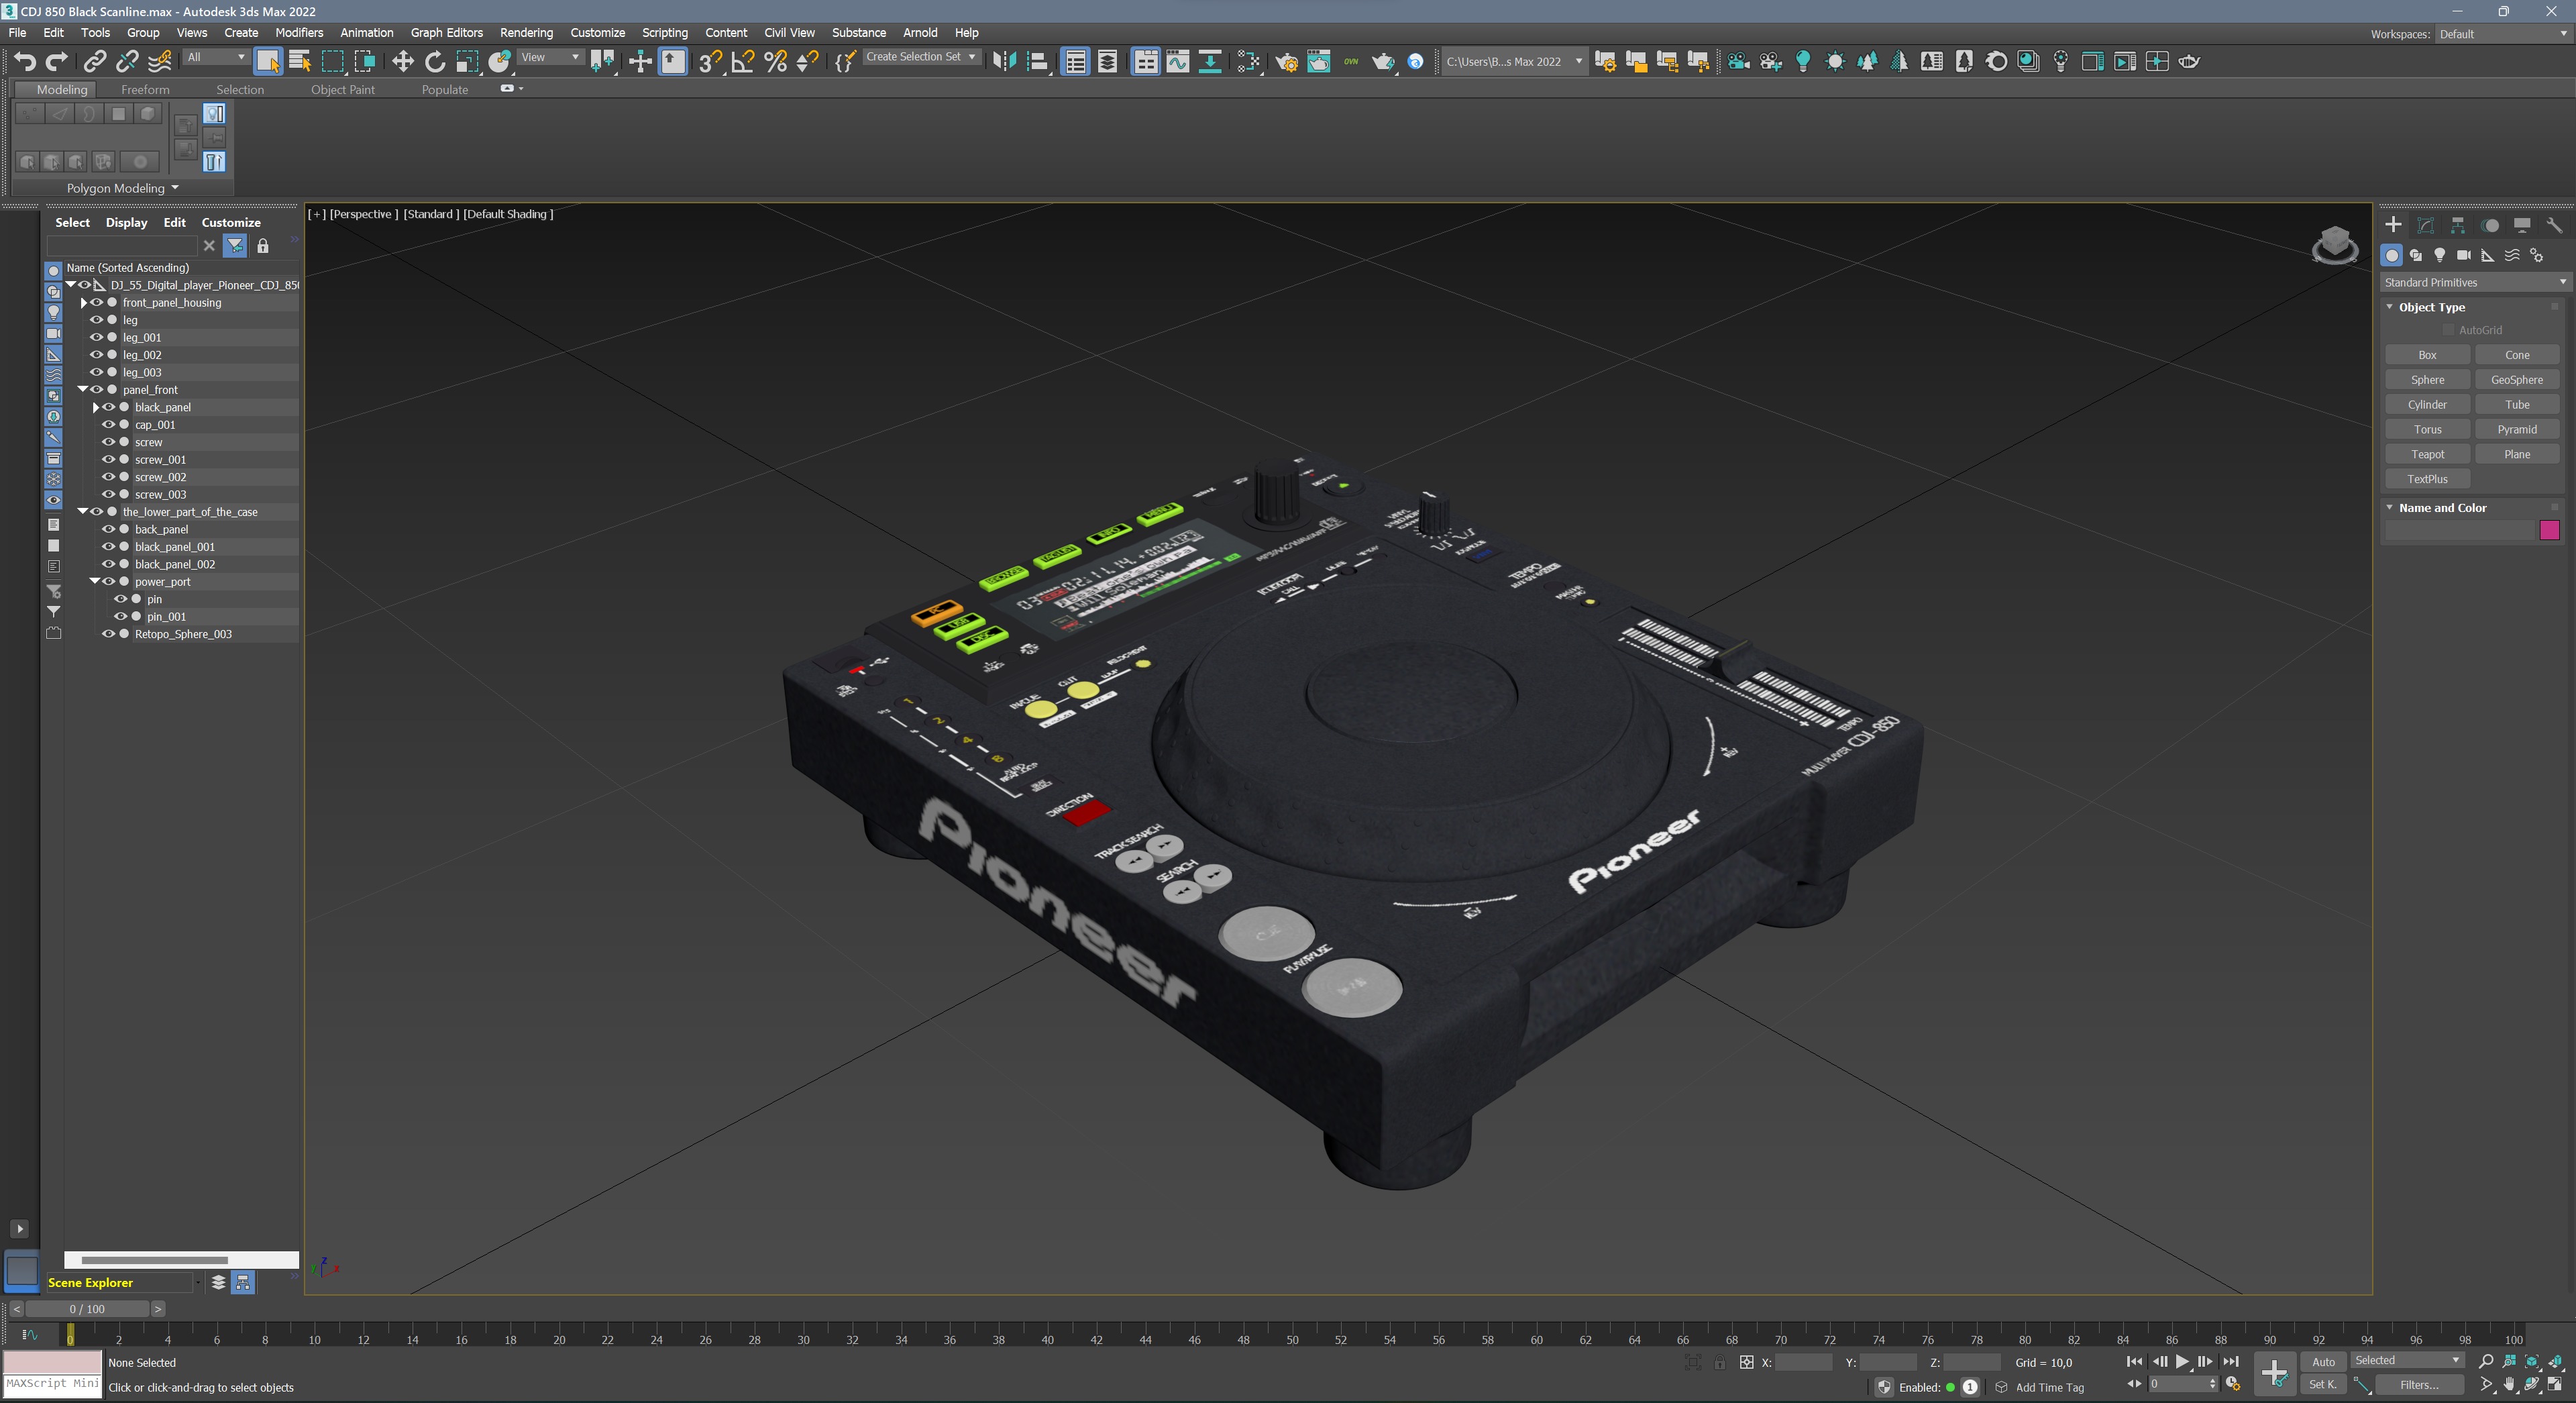This screenshot has height=1403, width=2576.
Task: Click Key Mode toggle icon
Action: pyautogui.click(x=2134, y=1384)
